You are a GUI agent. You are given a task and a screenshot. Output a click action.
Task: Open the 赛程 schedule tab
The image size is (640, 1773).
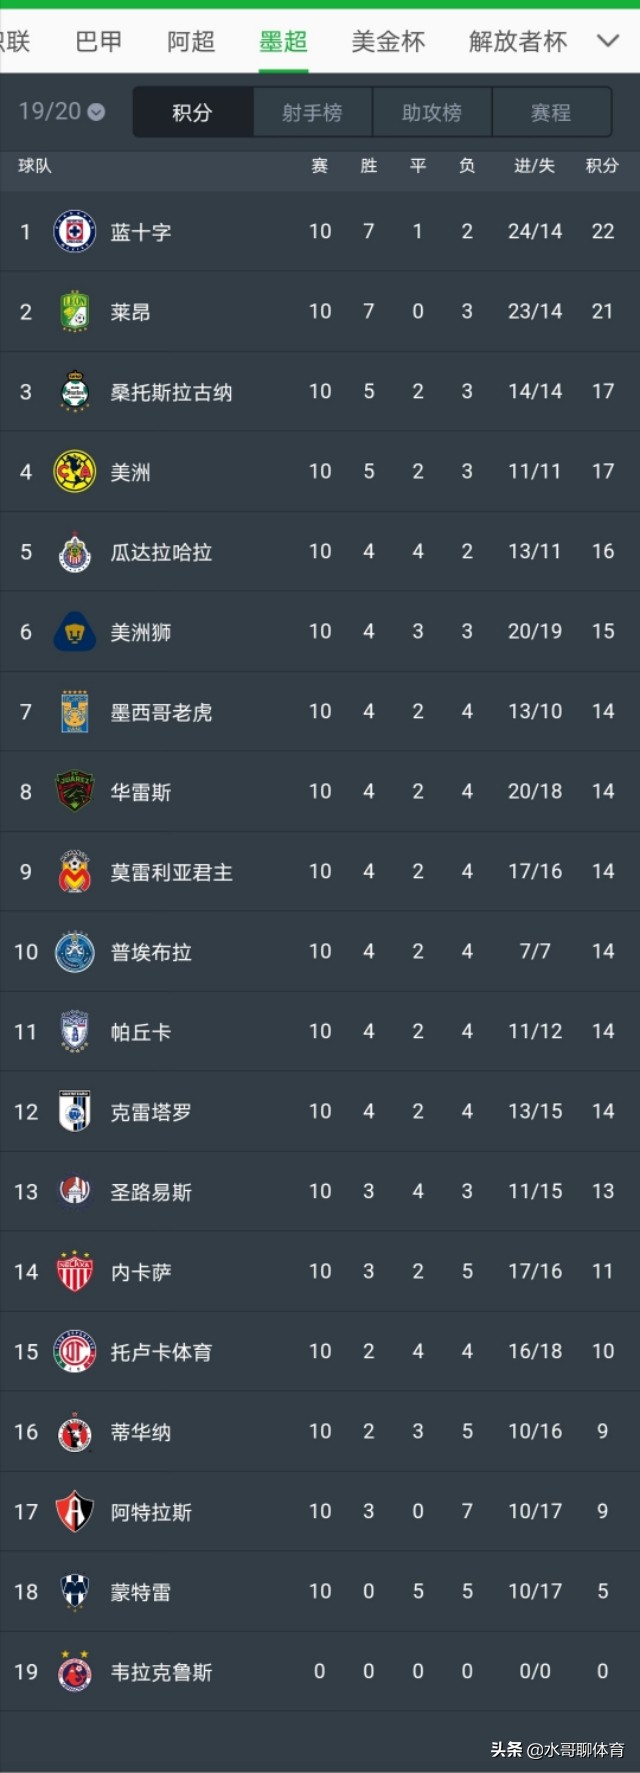coord(551,112)
